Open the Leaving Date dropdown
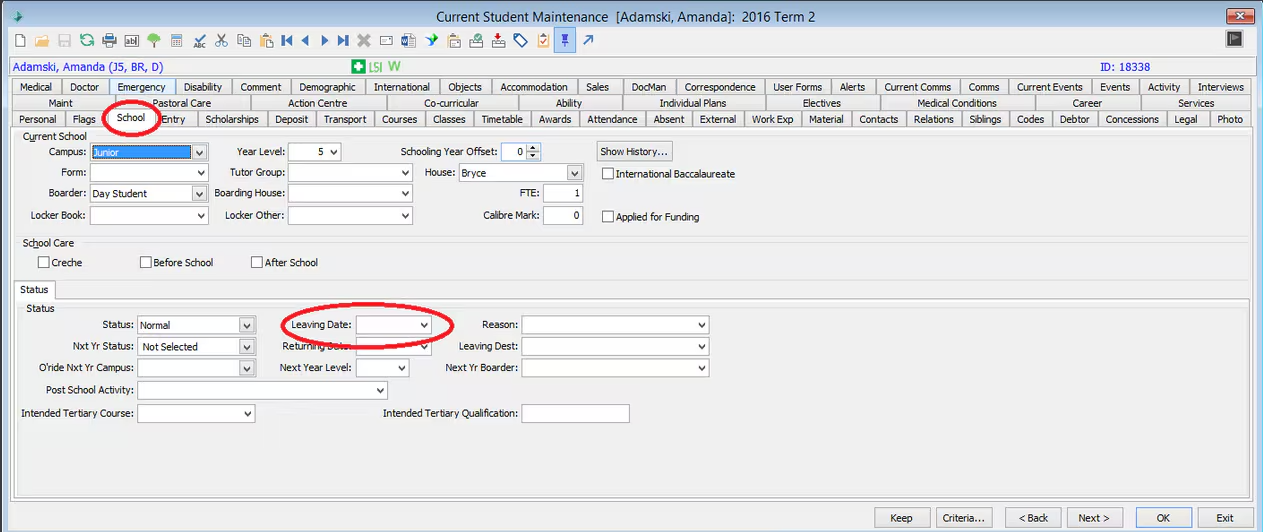The image size is (1263, 532). click(x=424, y=325)
